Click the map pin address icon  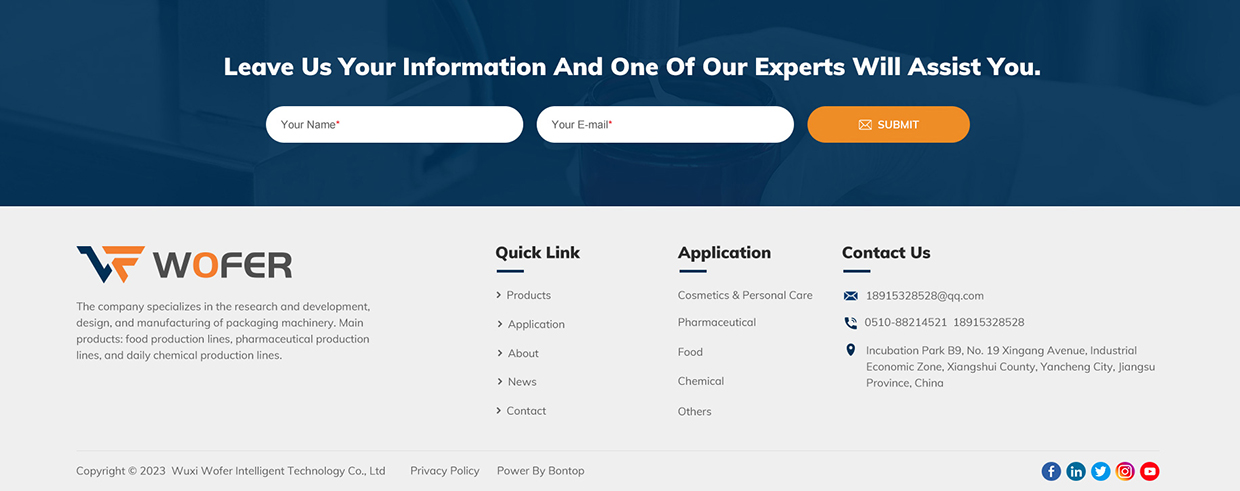coord(851,350)
